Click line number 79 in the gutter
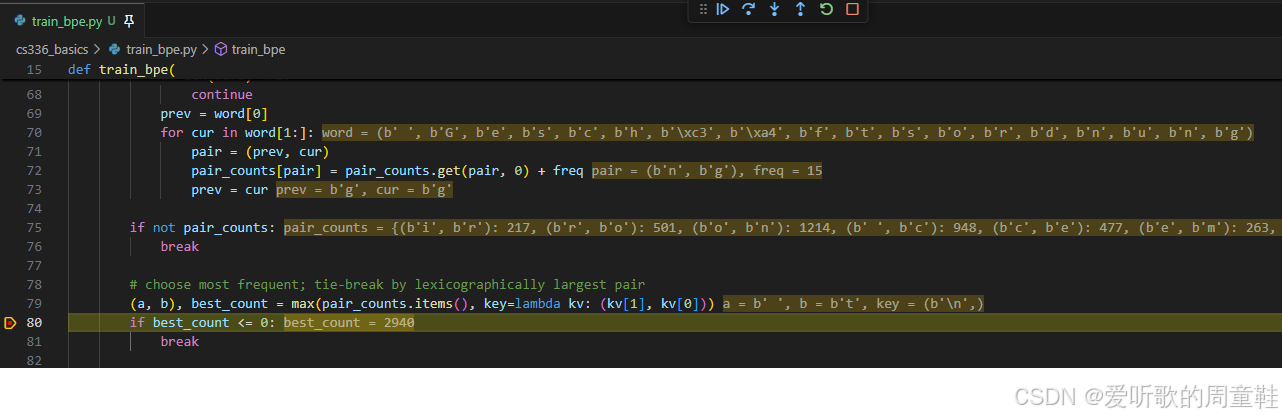 [34, 304]
